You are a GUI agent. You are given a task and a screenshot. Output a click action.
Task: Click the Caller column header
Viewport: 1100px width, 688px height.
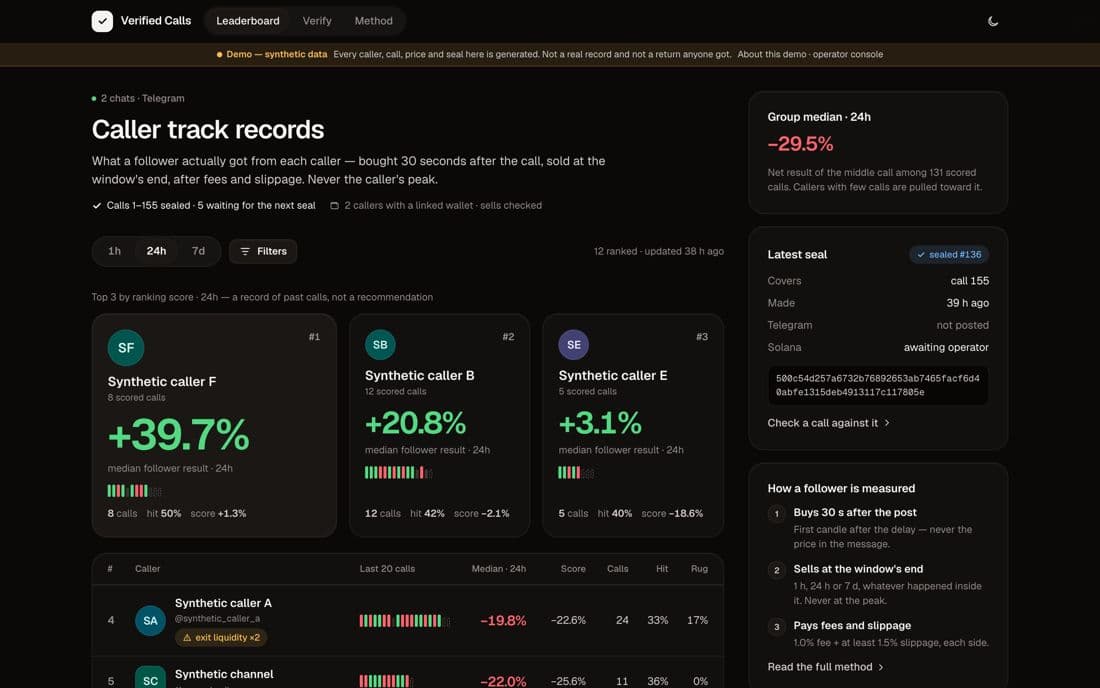[147, 569]
